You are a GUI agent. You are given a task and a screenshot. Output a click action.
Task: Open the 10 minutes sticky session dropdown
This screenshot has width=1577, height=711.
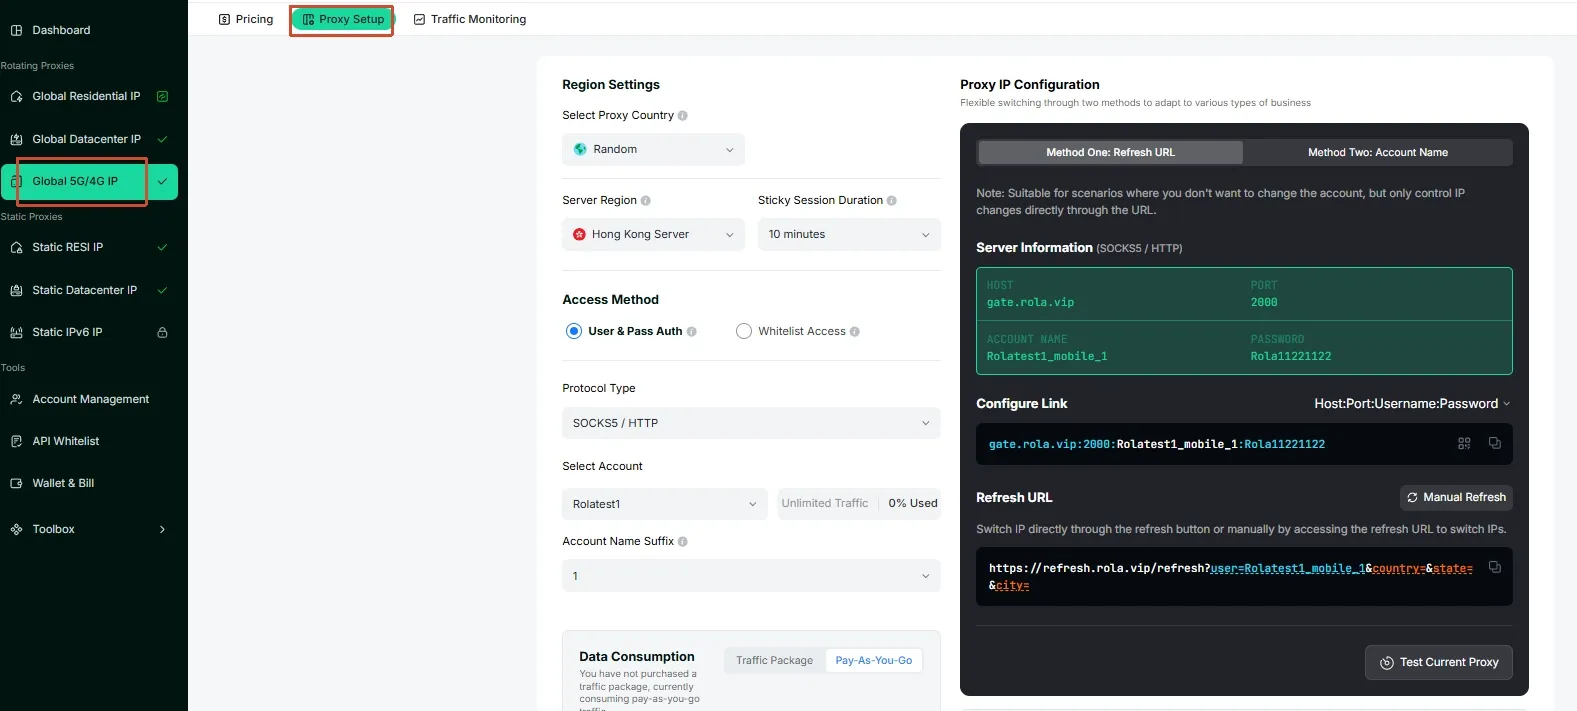pyautogui.click(x=849, y=234)
